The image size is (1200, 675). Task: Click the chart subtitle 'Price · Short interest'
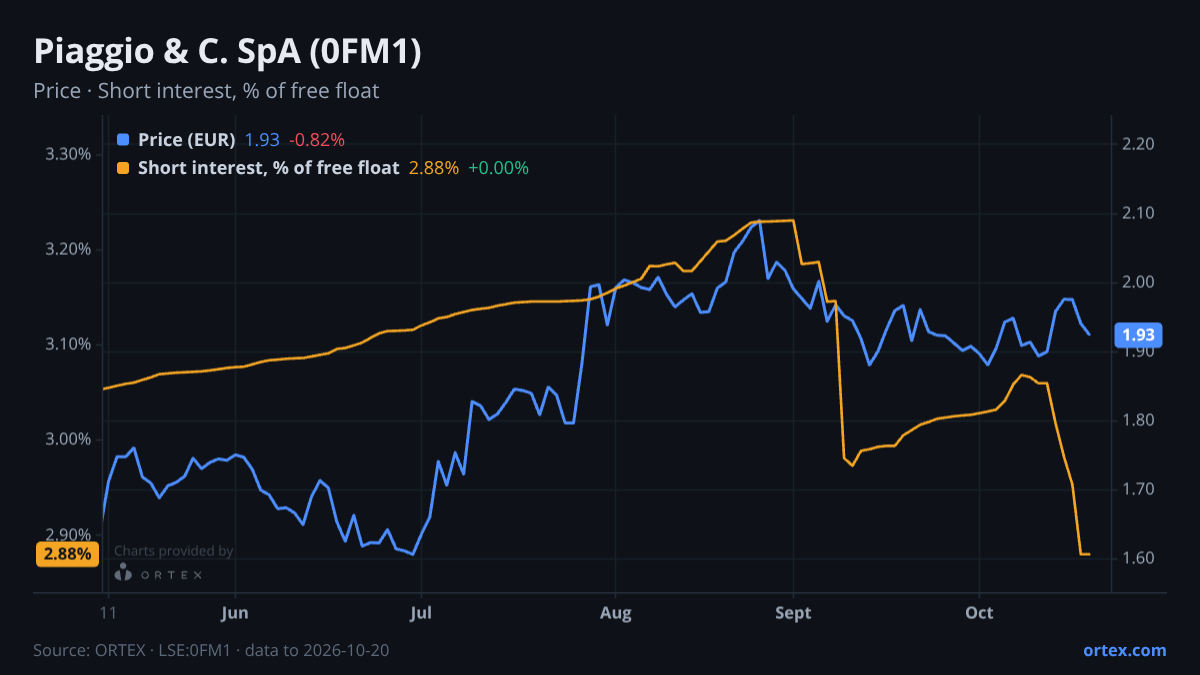206,91
